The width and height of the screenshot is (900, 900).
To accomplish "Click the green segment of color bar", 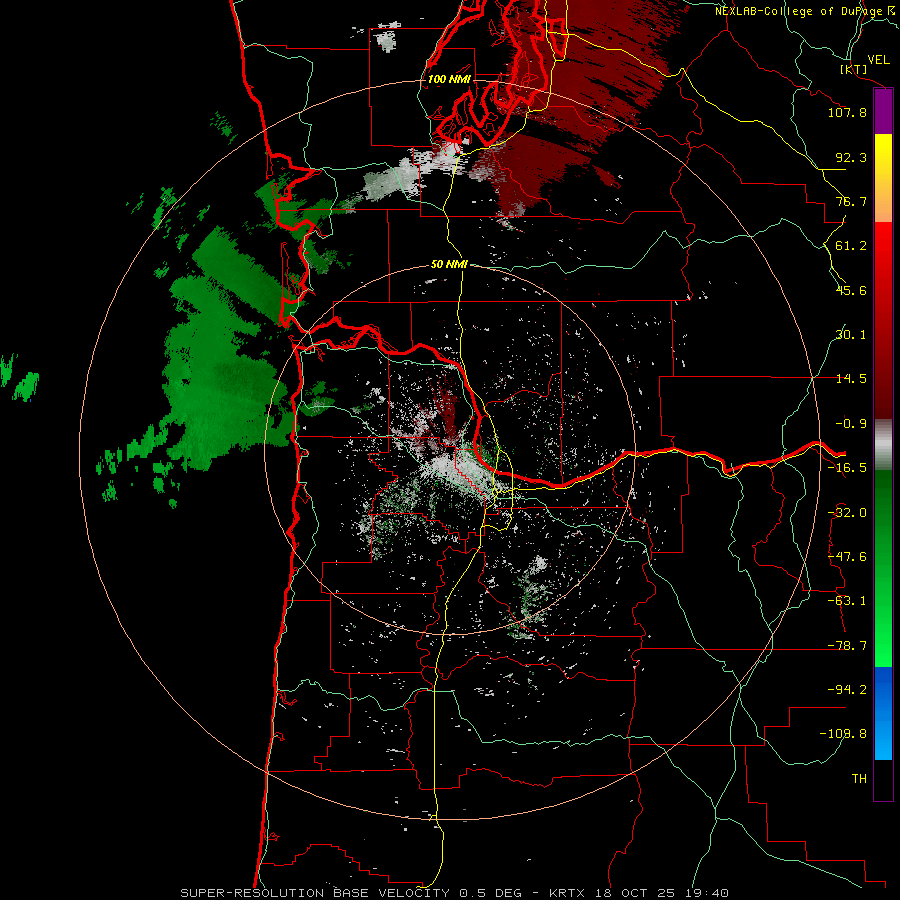I will [x=883, y=568].
